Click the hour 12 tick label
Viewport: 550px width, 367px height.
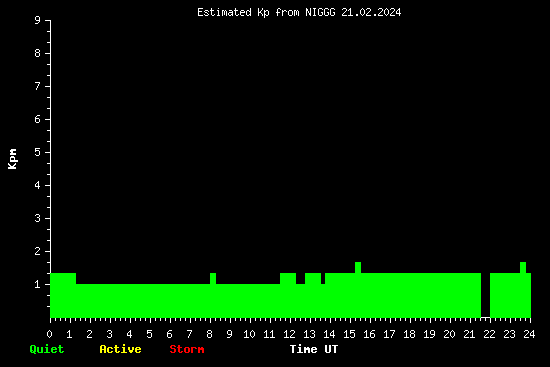(x=289, y=334)
